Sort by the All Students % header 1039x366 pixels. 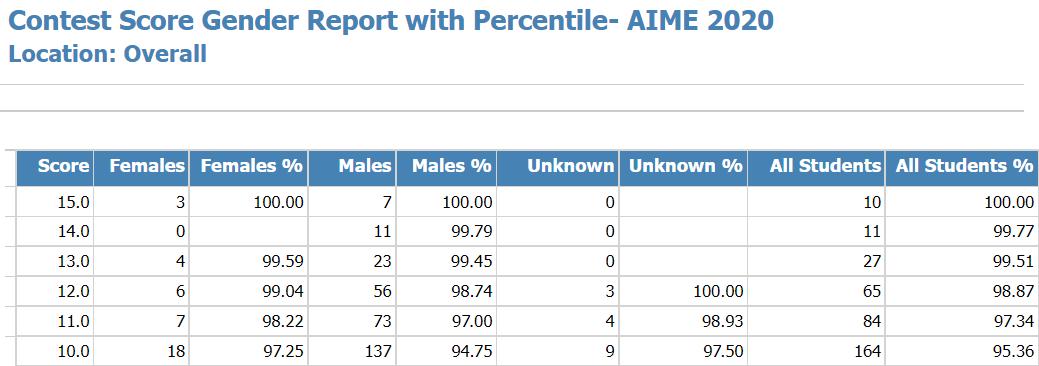[x=962, y=168]
